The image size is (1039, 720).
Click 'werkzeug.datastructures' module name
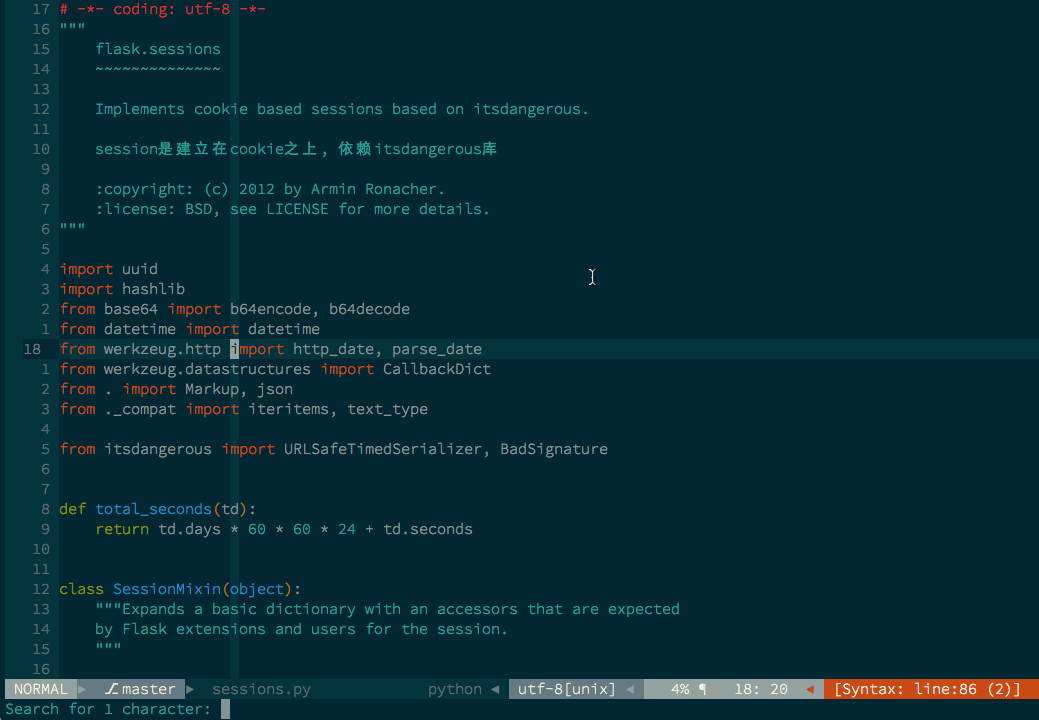click(207, 369)
